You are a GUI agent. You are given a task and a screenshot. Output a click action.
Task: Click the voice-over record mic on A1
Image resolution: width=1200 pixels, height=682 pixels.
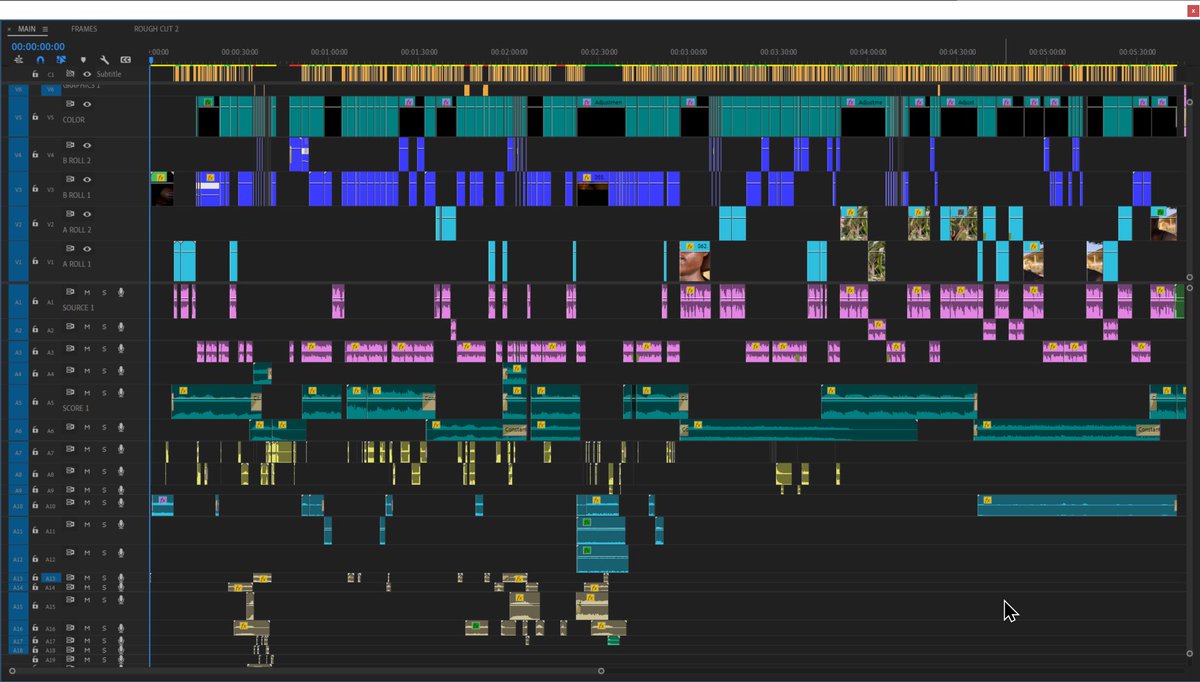click(x=120, y=291)
